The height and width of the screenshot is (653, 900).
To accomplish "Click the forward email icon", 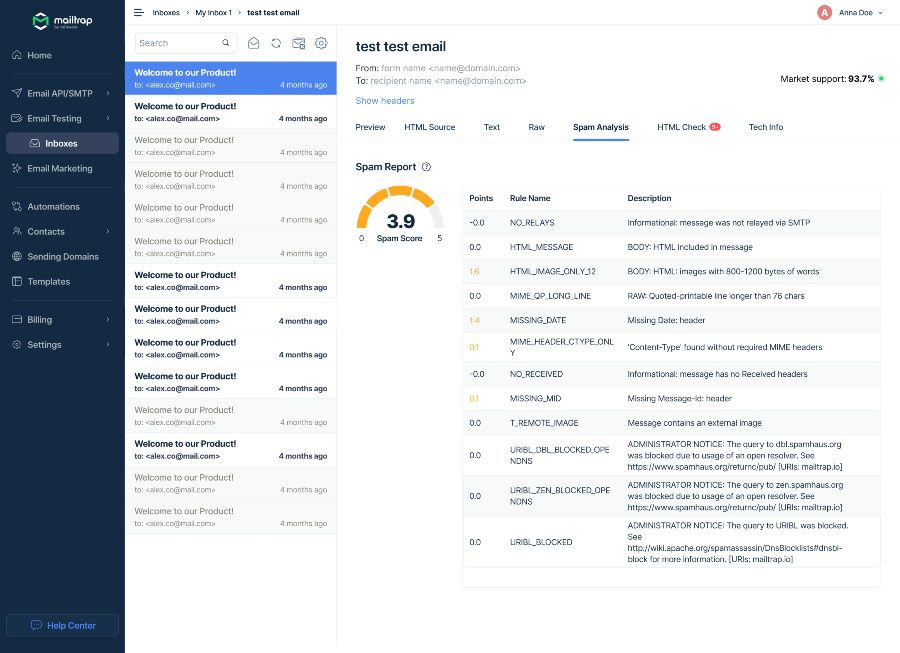I will coord(298,43).
